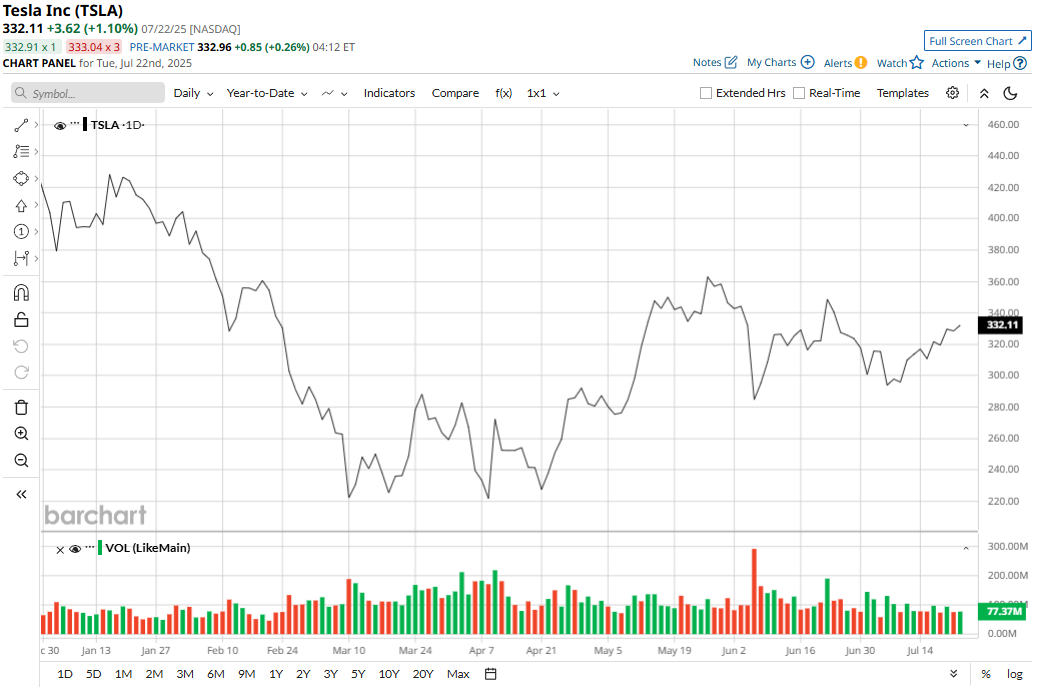The width and height of the screenshot is (1054, 693).
Task: Add TSLA to Watch list star
Action: [917, 63]
